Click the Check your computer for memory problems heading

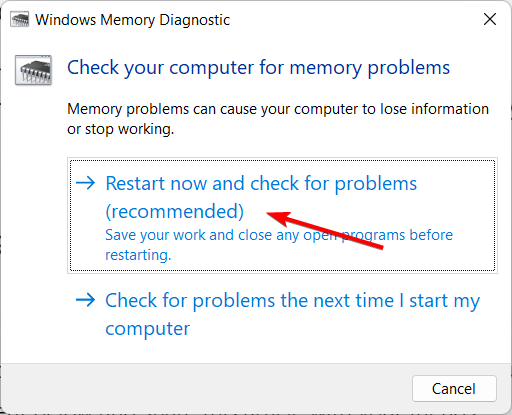(258, 68)
